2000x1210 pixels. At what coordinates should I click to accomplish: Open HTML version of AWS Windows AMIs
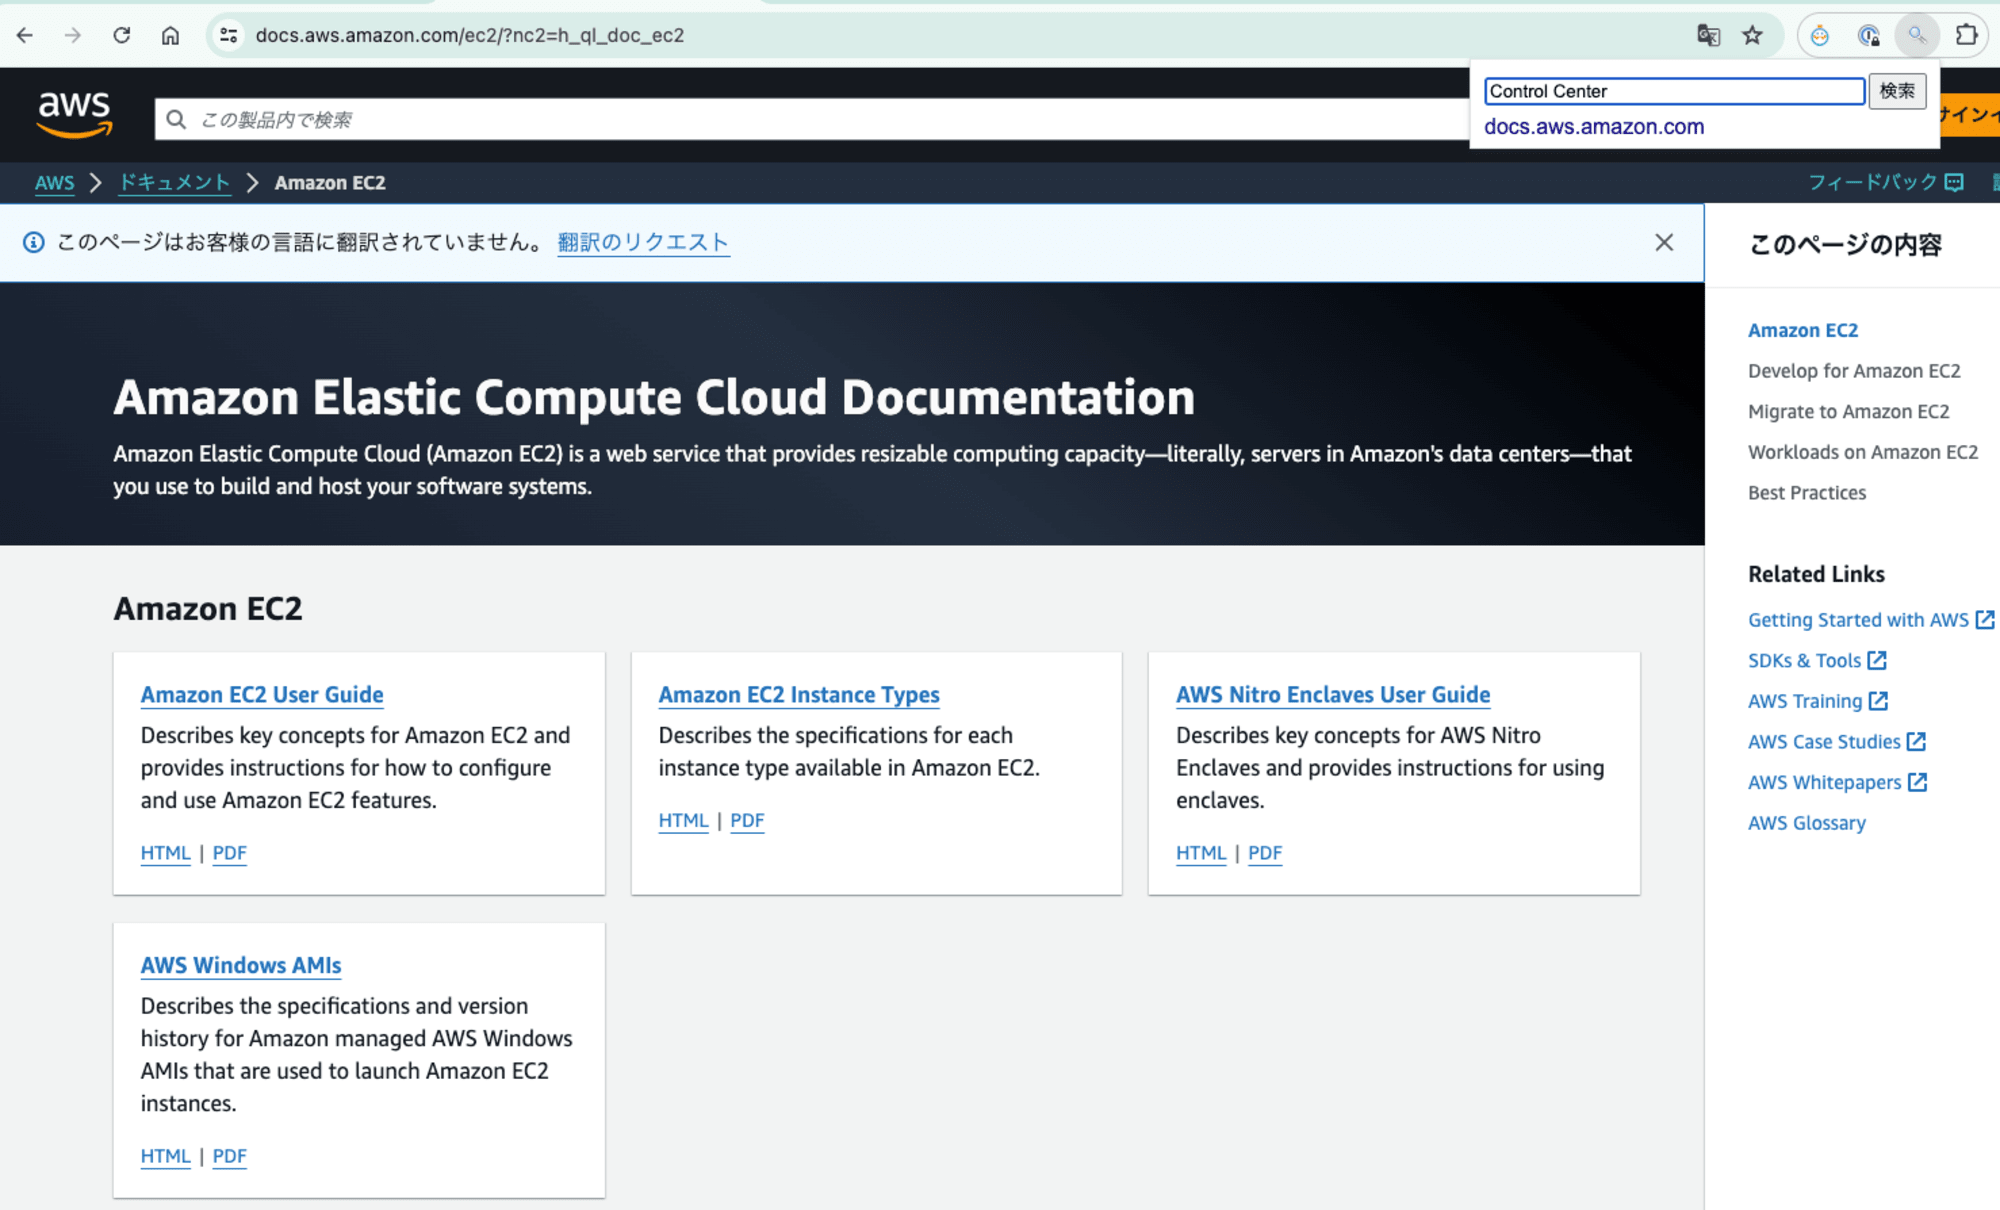[x=165, y=1156]
